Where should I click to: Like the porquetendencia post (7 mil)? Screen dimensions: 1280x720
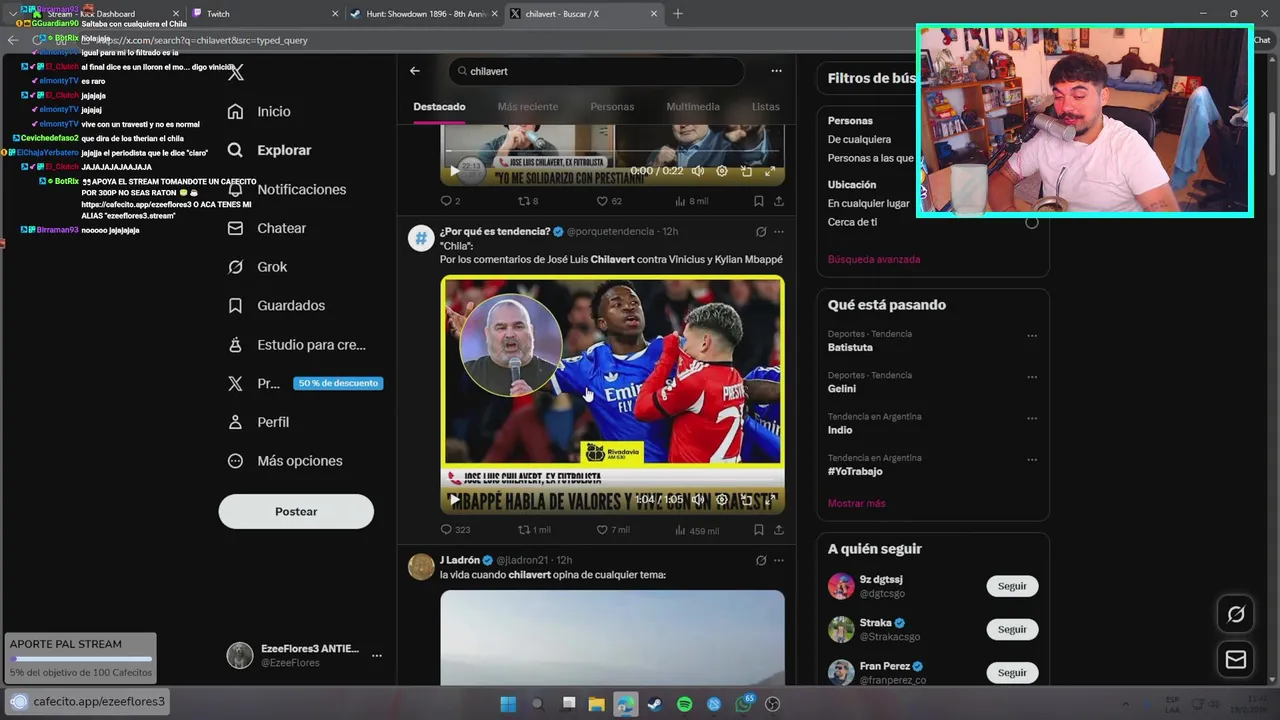click(612, 530)
